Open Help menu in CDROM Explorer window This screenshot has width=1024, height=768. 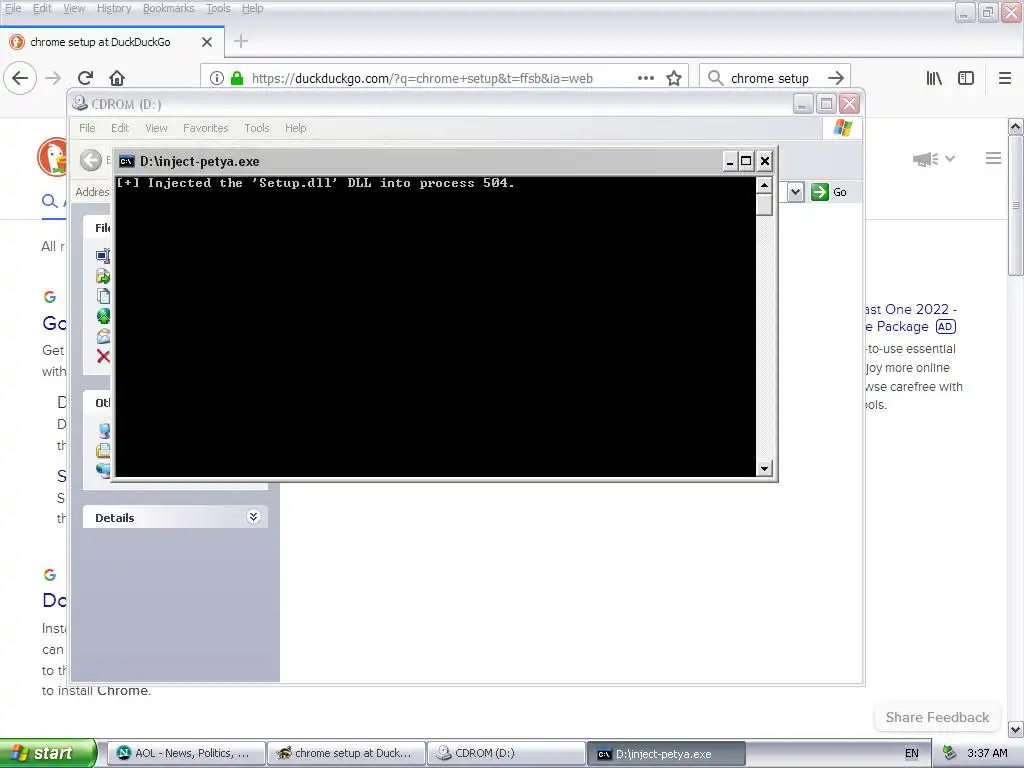295,128
